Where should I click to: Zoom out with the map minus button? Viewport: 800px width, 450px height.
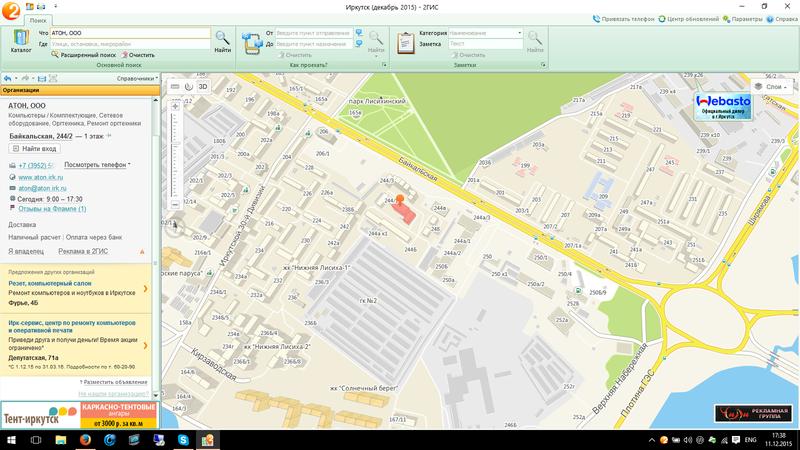176,204
